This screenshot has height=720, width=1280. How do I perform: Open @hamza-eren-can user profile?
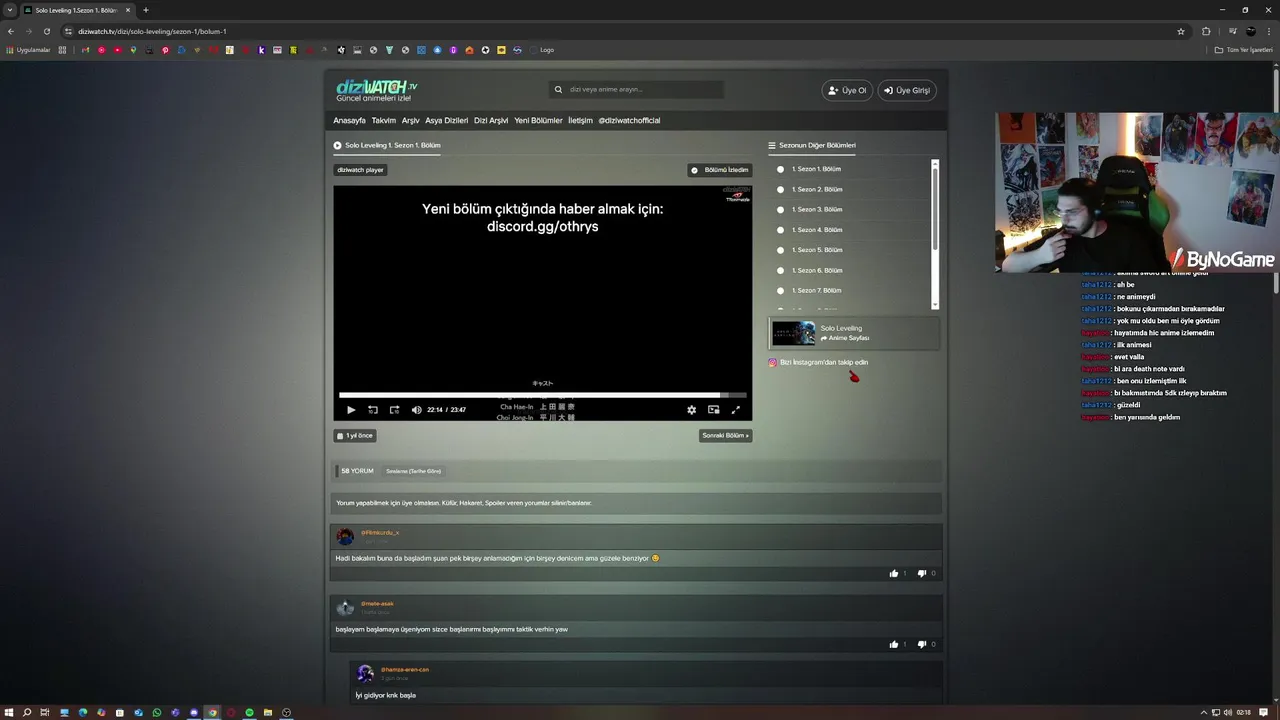[405, 669]
